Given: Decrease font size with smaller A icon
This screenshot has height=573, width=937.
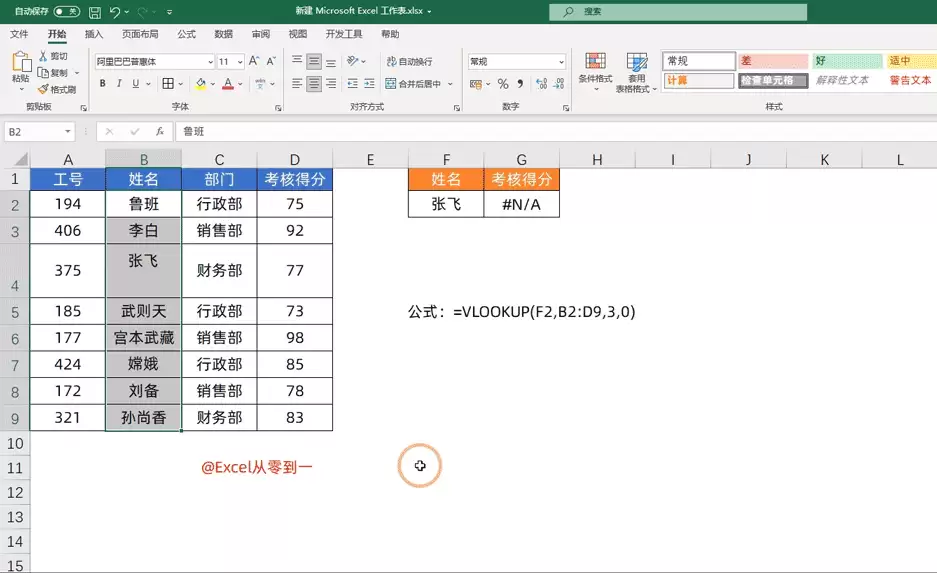Looking at the screenshot, I should tap(271, 61).
